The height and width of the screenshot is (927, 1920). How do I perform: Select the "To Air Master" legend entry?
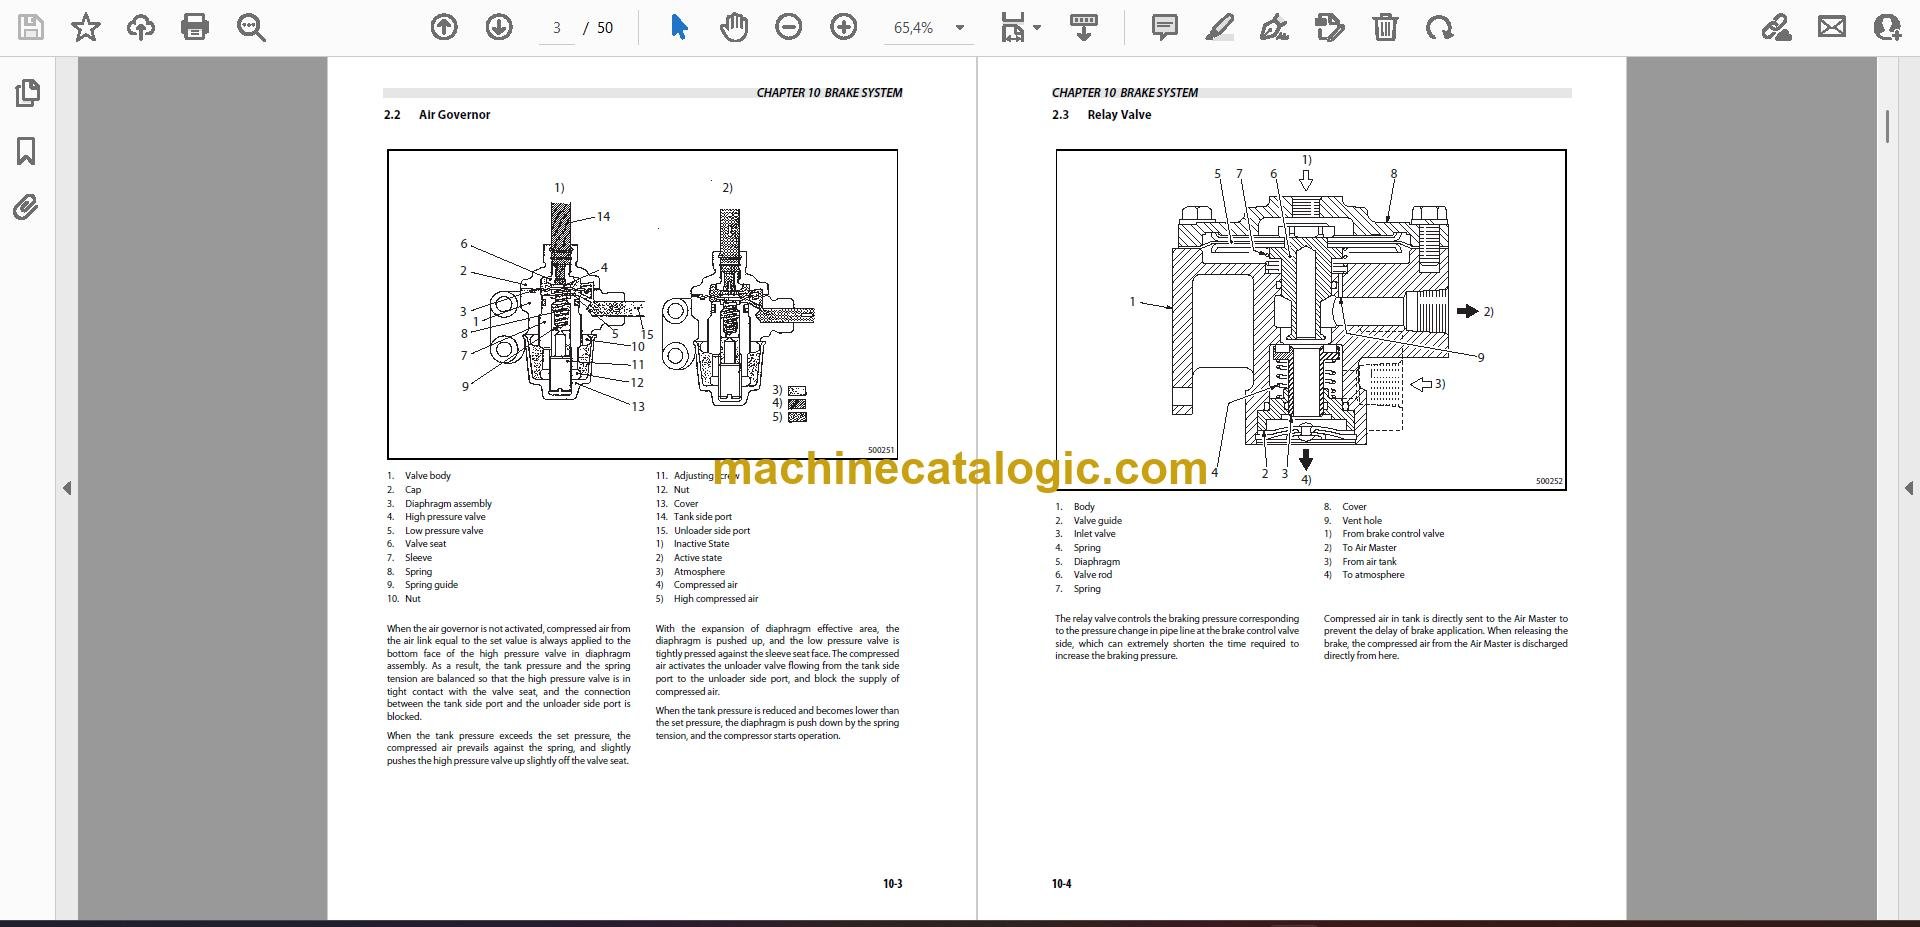pos(1369,548)
